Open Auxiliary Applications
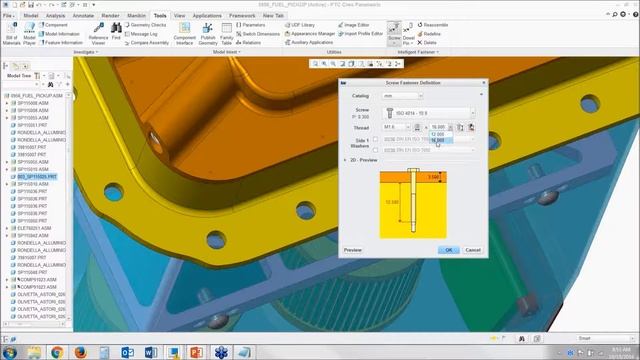Screen dimensions: 640x360 (x=309, y=42)
